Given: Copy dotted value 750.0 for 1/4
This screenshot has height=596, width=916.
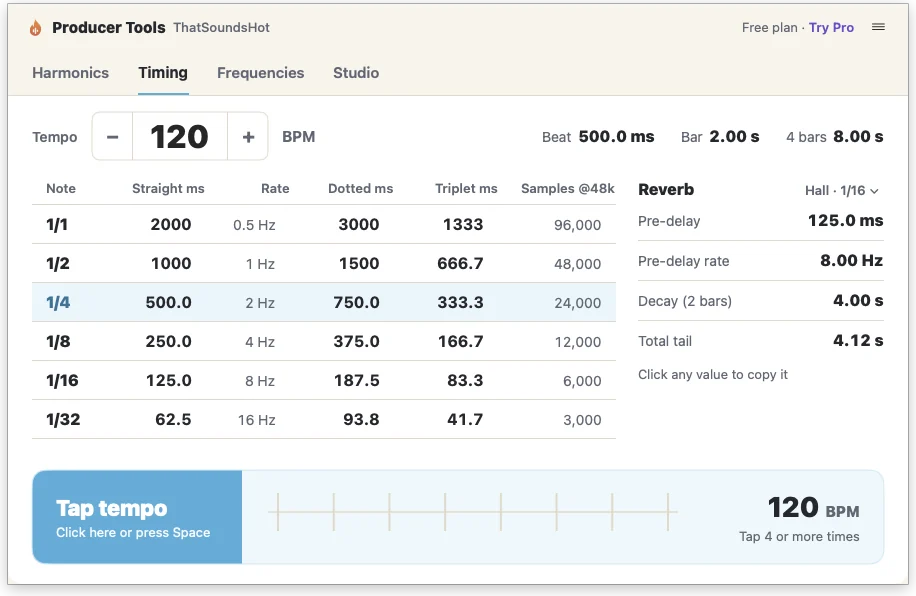Looking at the screenshot, I should tap(356, 303).
